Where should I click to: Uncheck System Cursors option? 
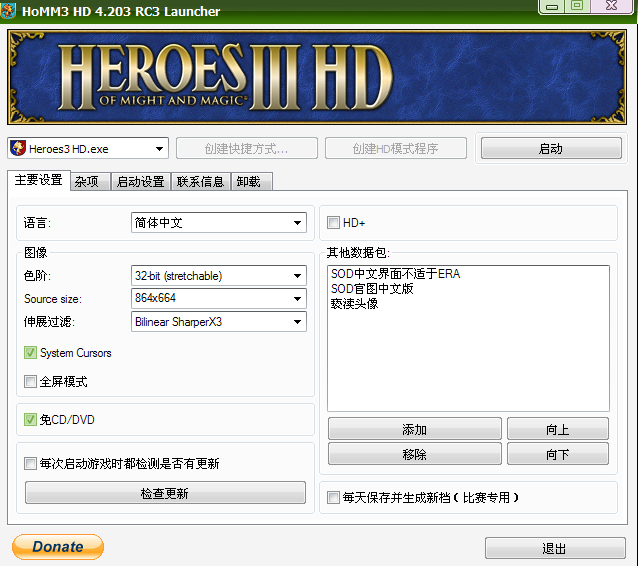30,353
